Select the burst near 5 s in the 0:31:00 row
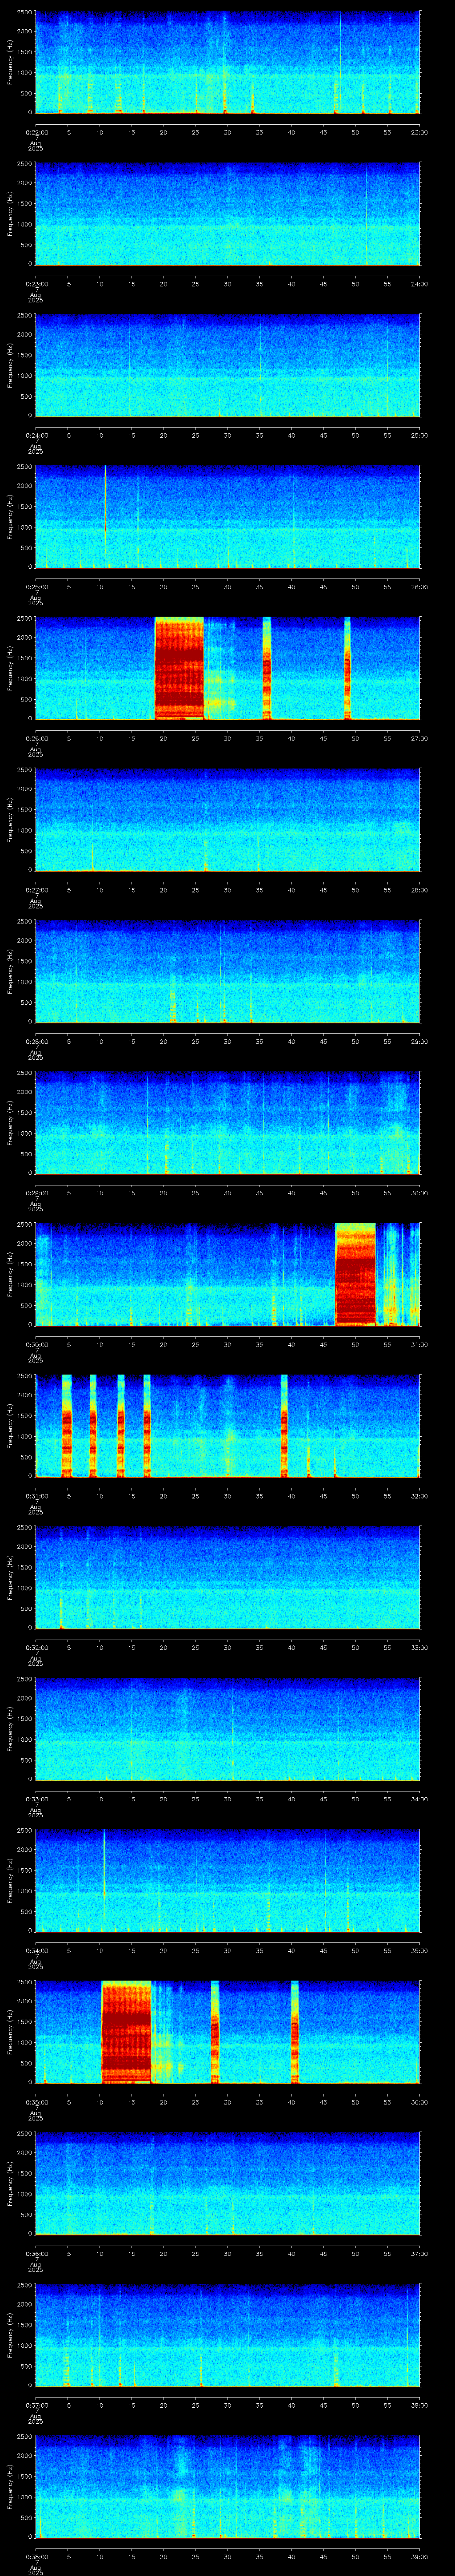Image resolution: width=455 pixels, height=2576 pixels. click(67, 1426)
